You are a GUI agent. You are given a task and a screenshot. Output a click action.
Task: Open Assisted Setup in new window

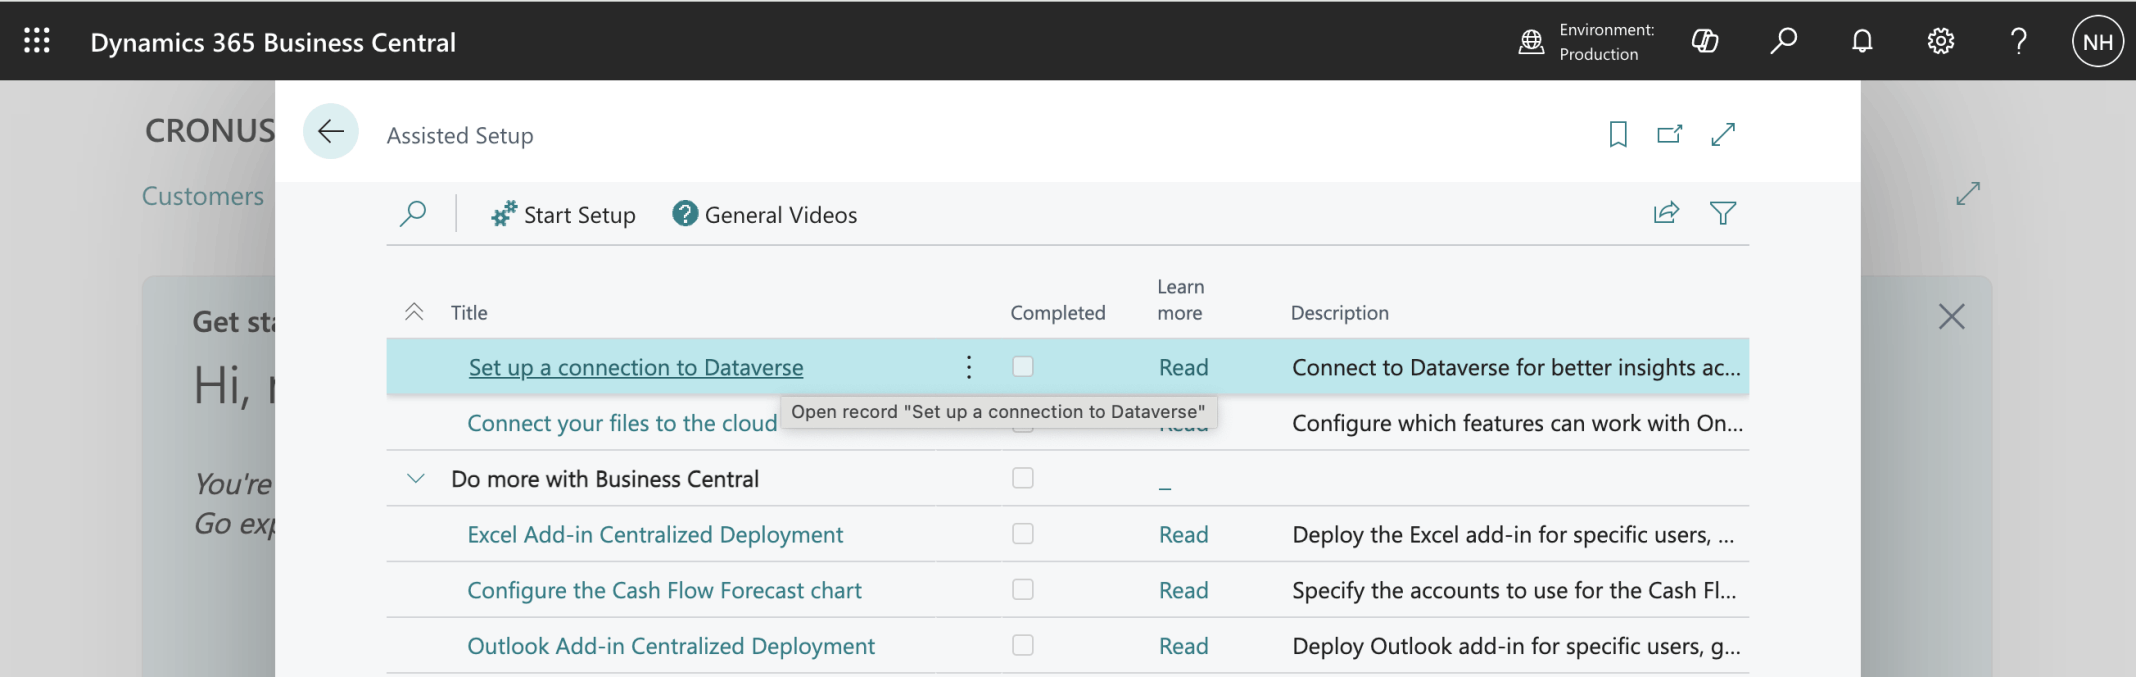click(1669, 134)
